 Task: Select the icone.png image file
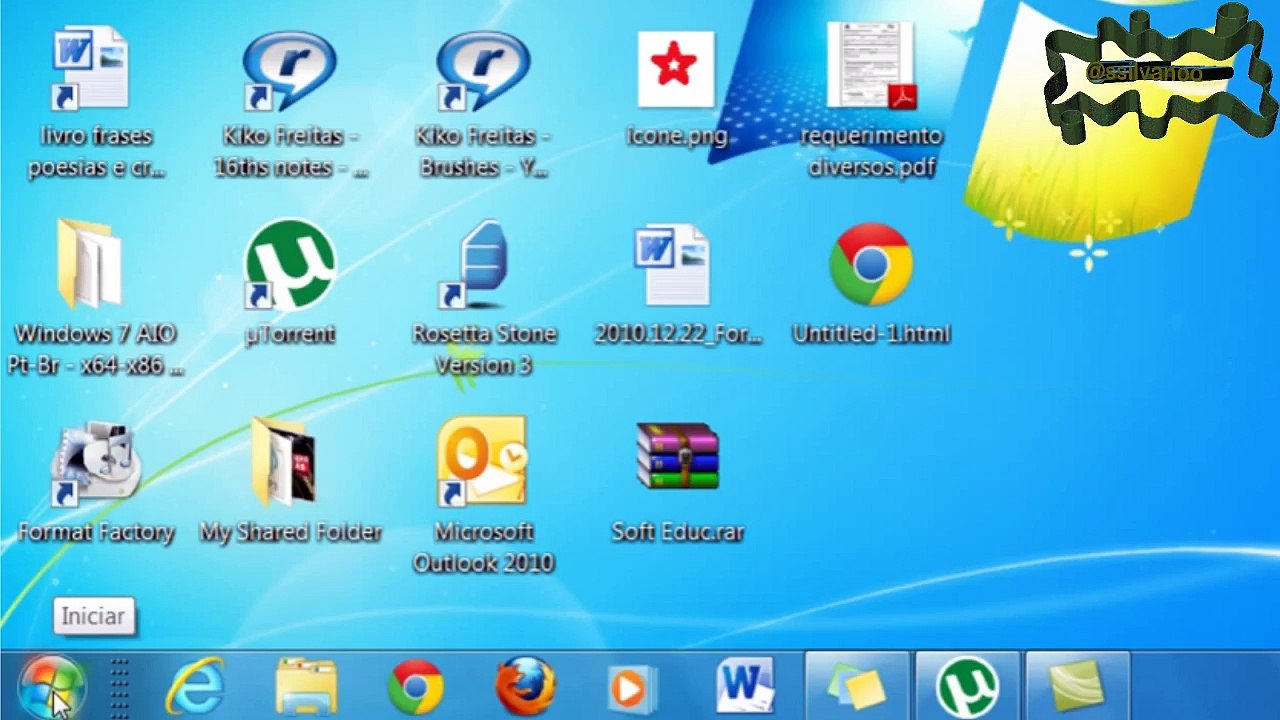click(676, 69)
